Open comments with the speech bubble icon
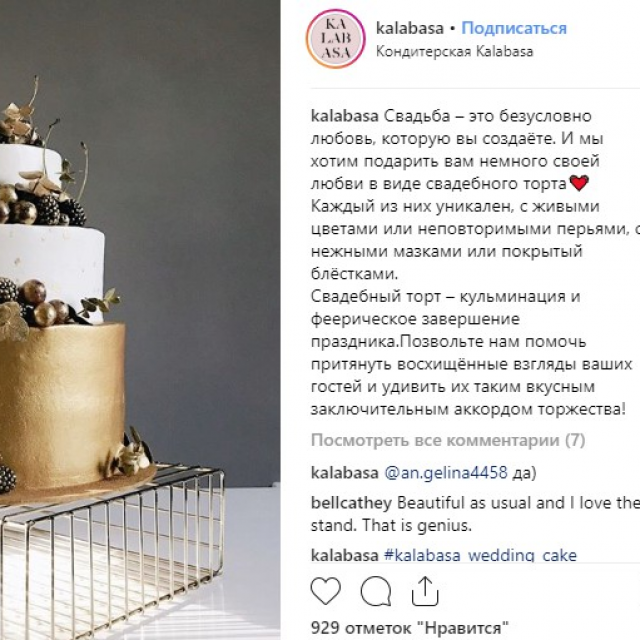 [x=376, y=591]
